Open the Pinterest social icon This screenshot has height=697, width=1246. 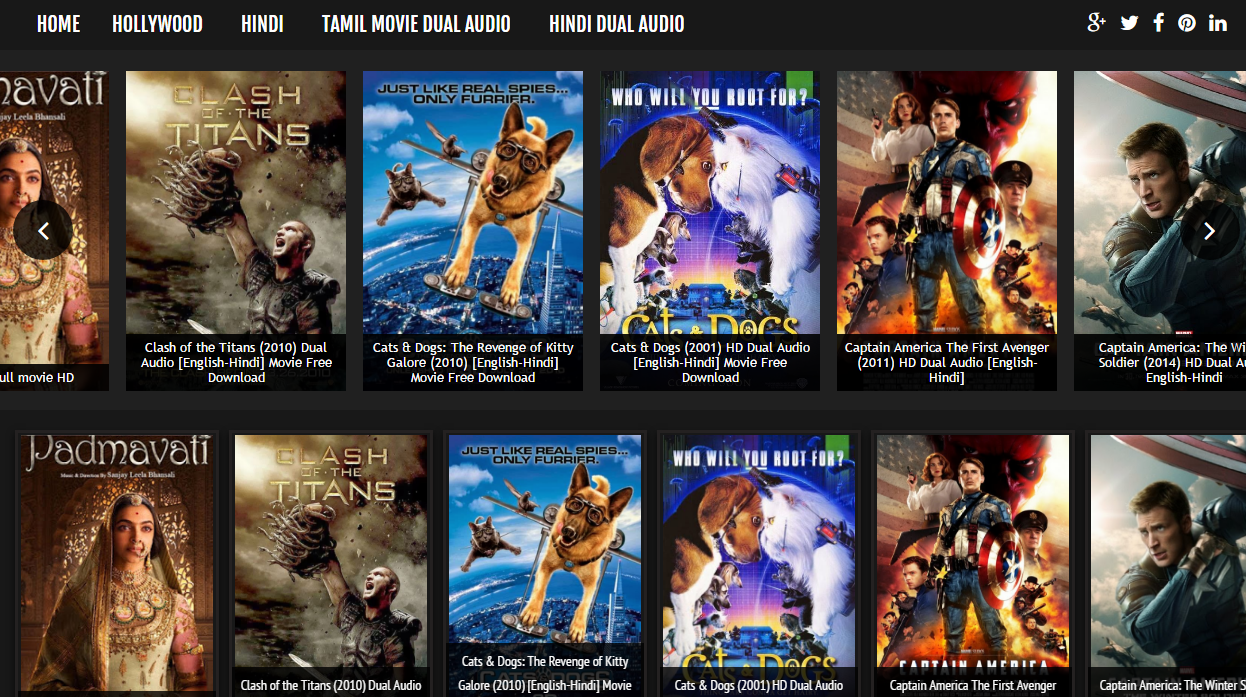coord(1186,23)
